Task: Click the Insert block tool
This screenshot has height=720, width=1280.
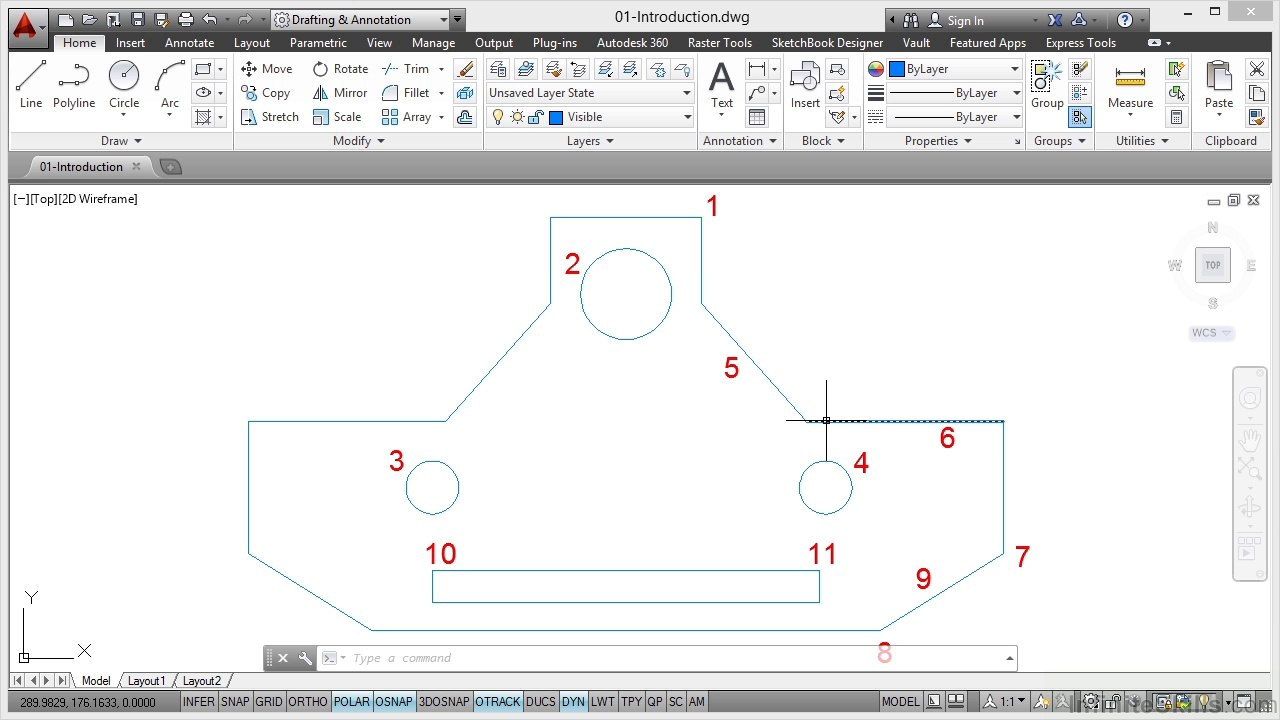Action: (x=805, y=85)
